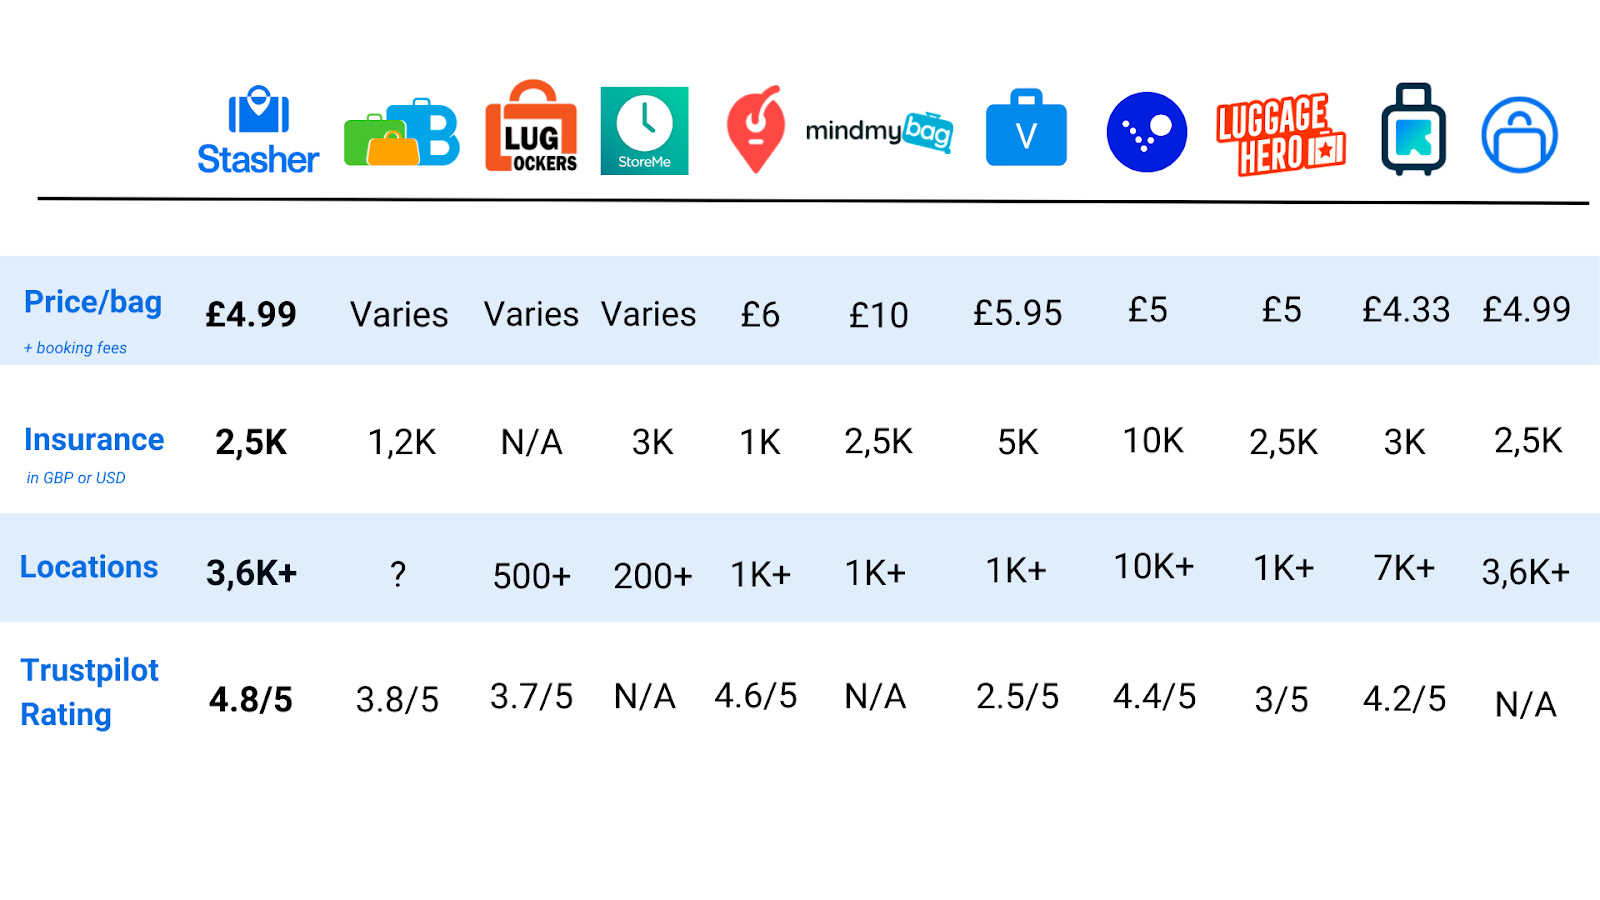Click the red map pin logo
Screen dimensions: 1600x900
(x=755, y=129)
